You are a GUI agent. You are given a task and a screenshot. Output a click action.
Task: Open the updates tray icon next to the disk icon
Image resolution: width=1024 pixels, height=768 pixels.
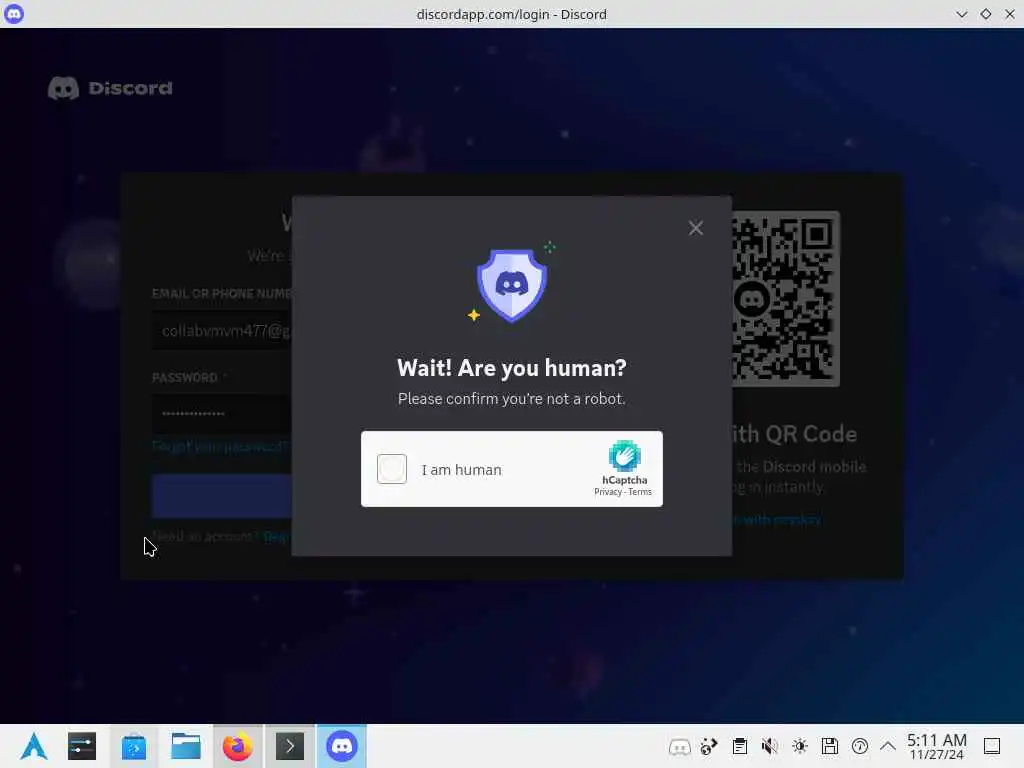pos(860,746)
